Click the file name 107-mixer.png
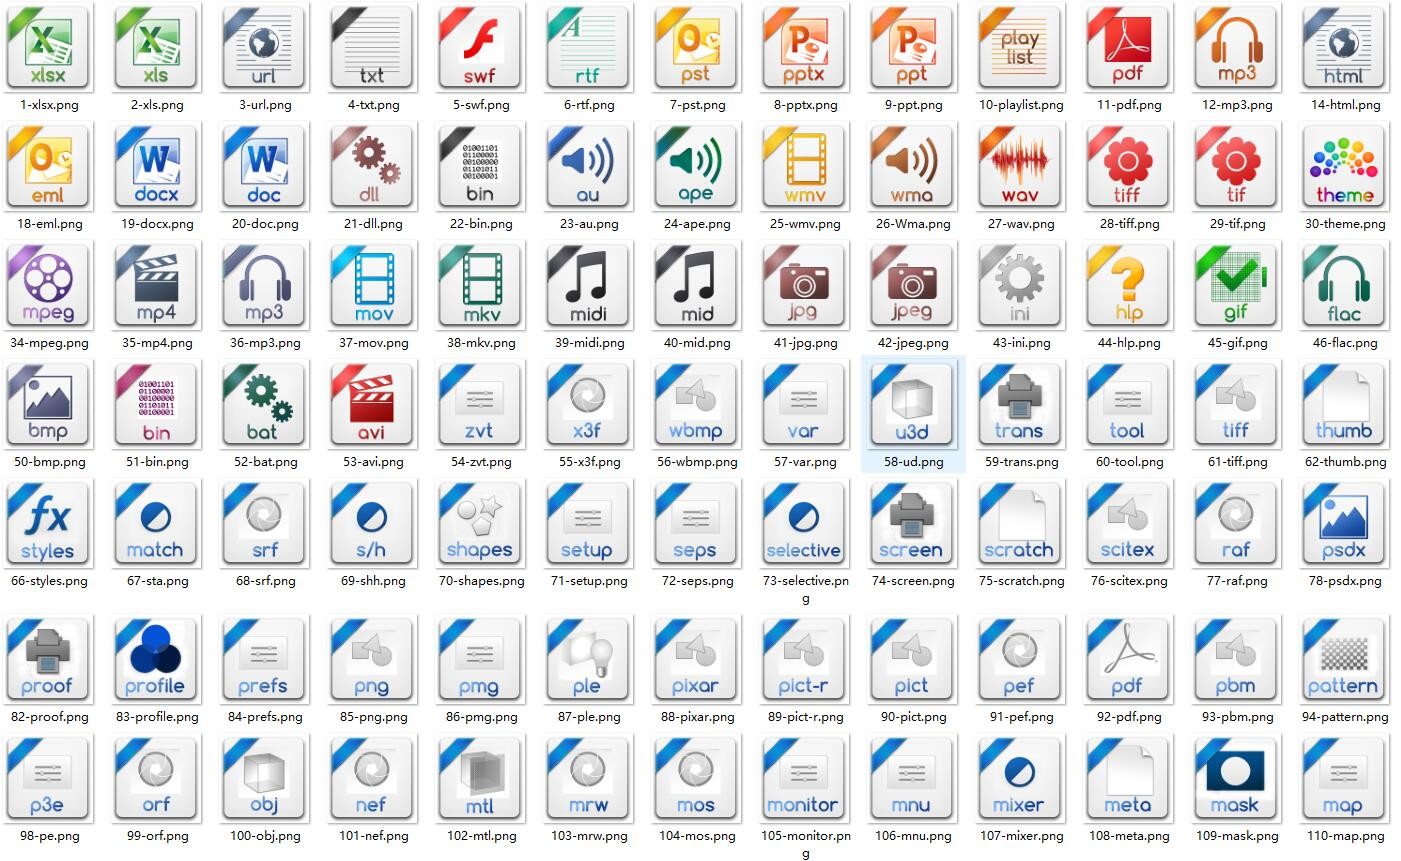This screenshot has height=861, width=1401. pyautogui.click(x=1021, y=836)
